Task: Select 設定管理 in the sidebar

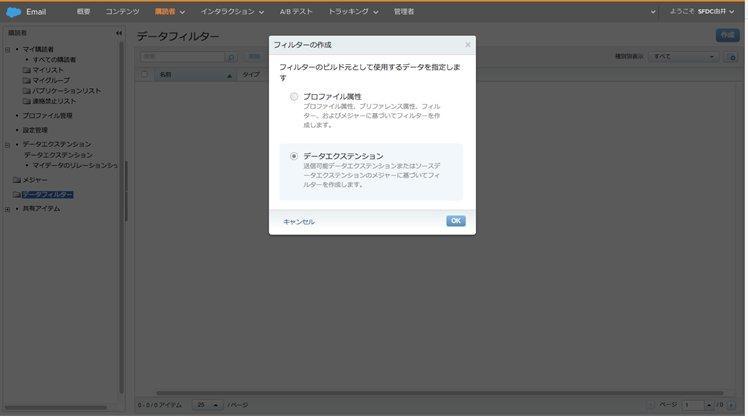Action: [x=35, y=130]
